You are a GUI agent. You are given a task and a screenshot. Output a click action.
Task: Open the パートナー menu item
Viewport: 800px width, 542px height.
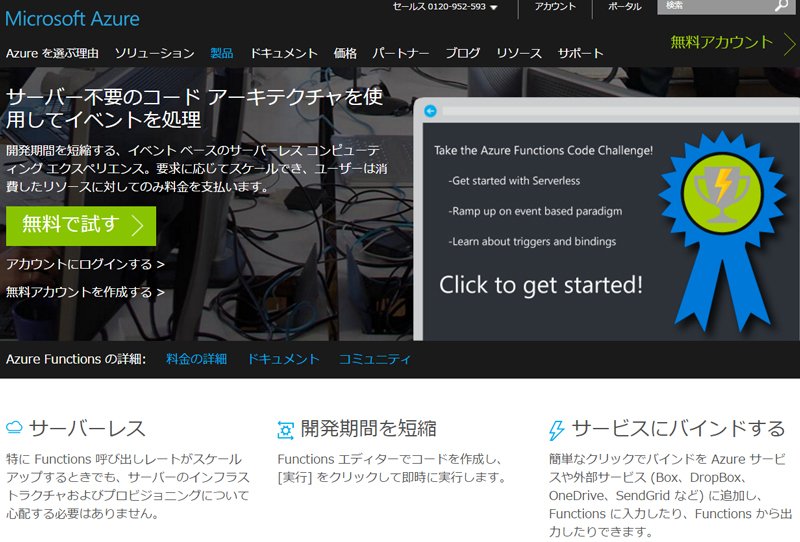[401, 53]
